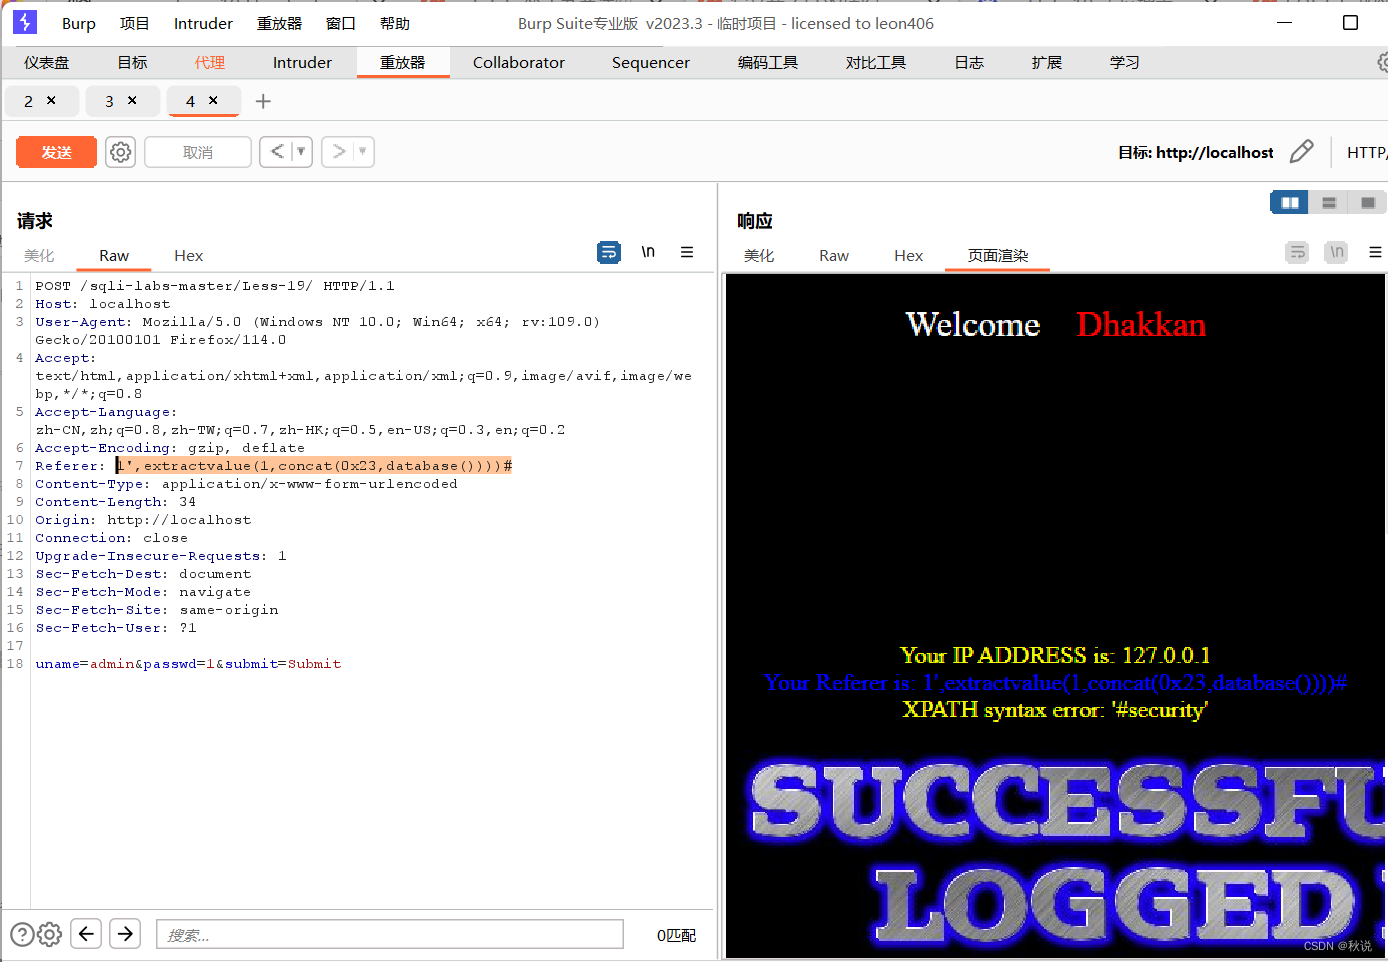
Task: Open search help question icon
Action: coord(22,934)
